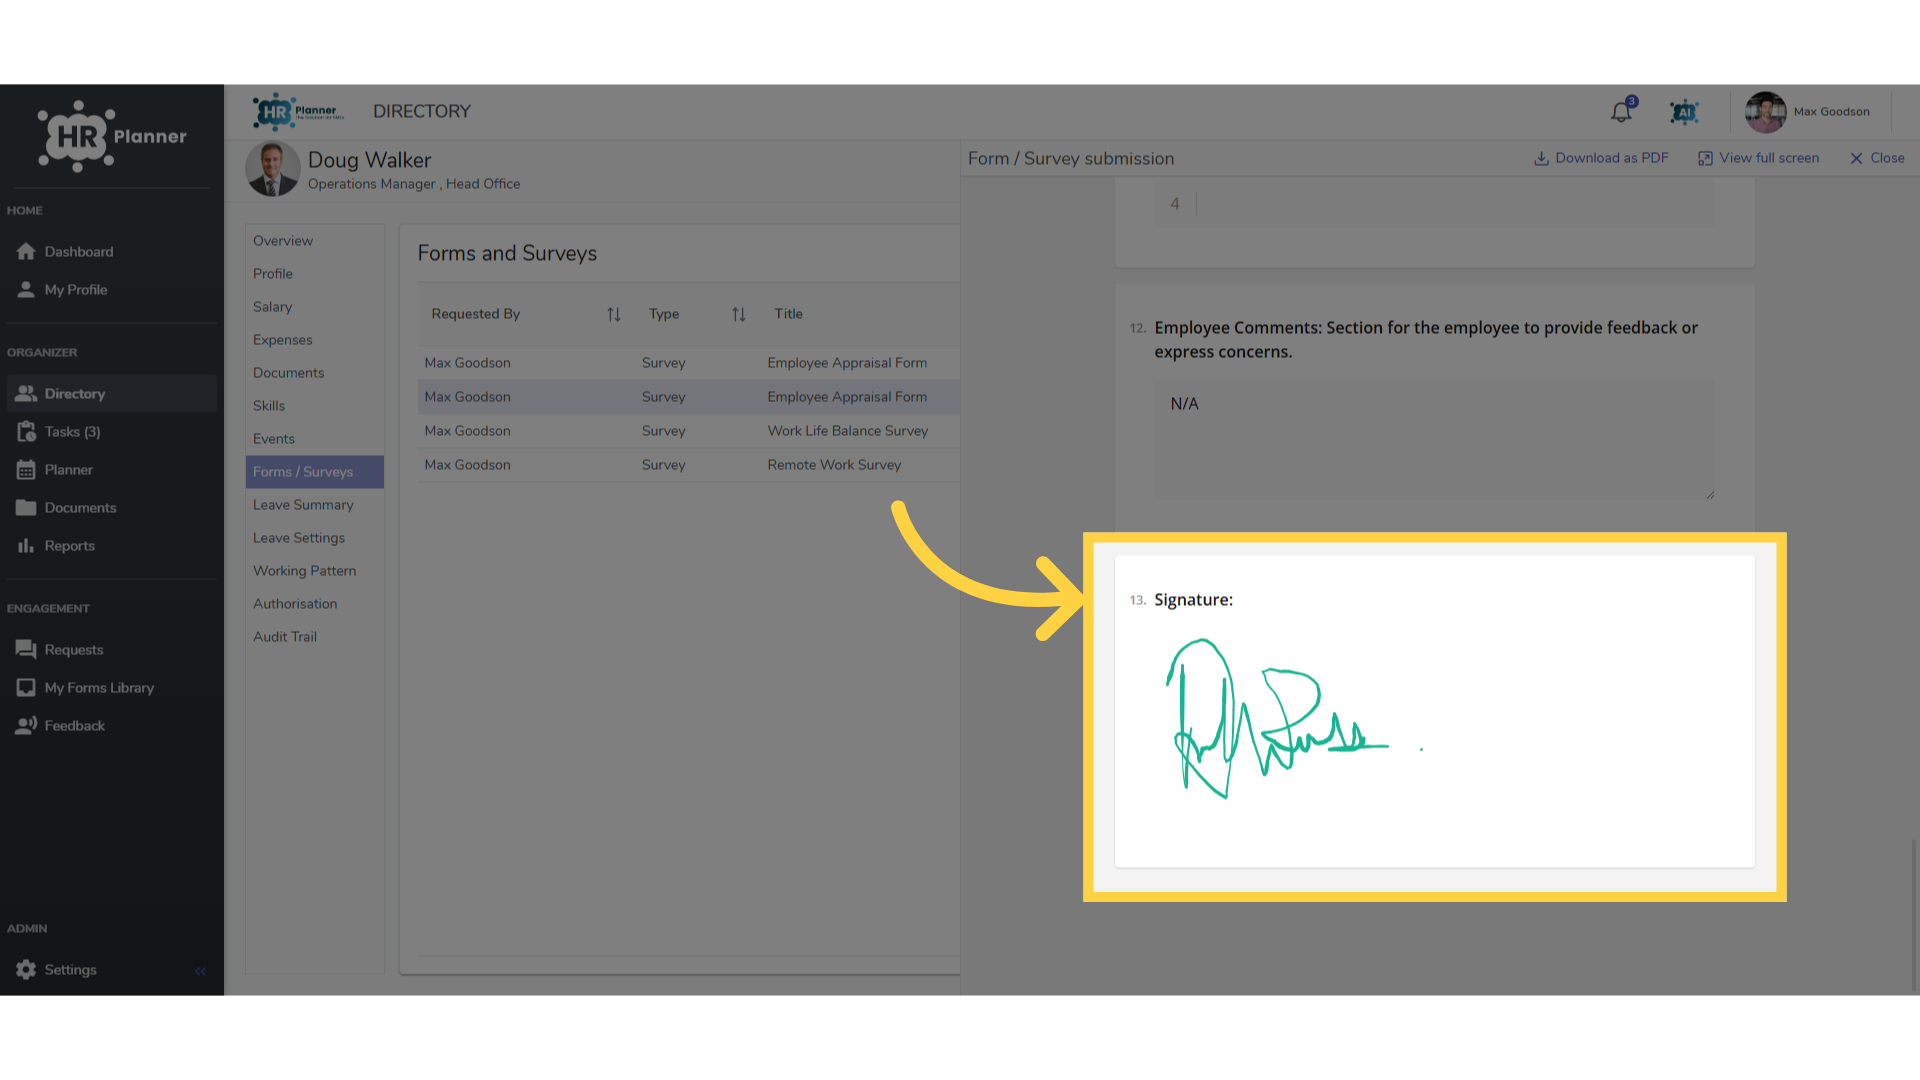Open Settings gear in sidebar

pyautogui.click(x=26, y=970)
